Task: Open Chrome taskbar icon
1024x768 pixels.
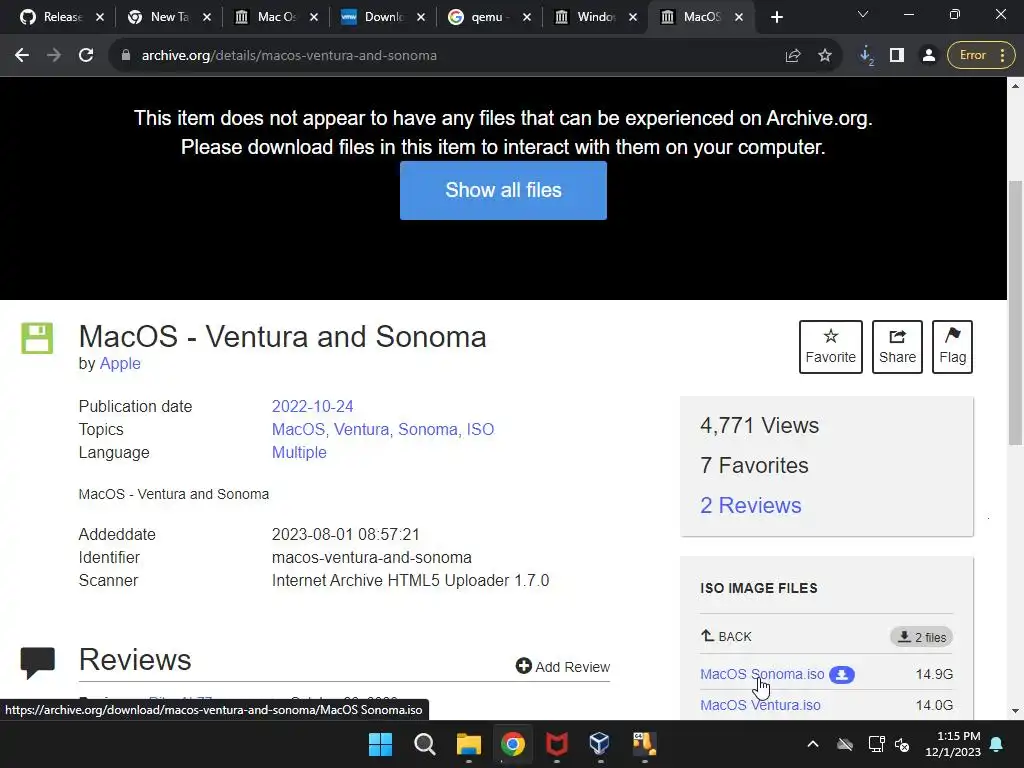Action: 513,744
